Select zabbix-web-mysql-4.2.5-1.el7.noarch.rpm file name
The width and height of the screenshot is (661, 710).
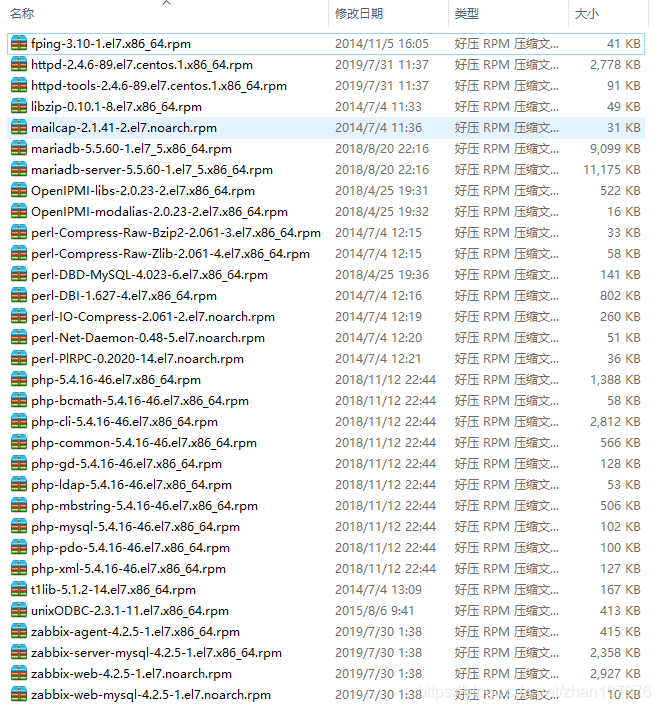tap(151, 695)
